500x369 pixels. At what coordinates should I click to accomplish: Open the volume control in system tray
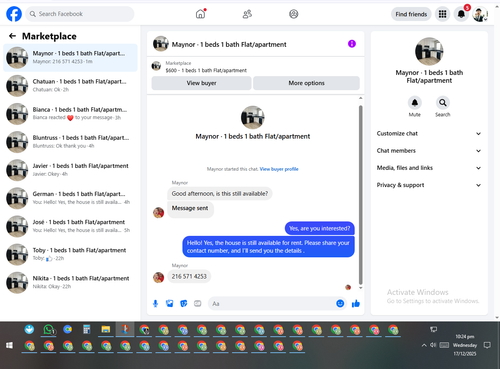[433, 345]
